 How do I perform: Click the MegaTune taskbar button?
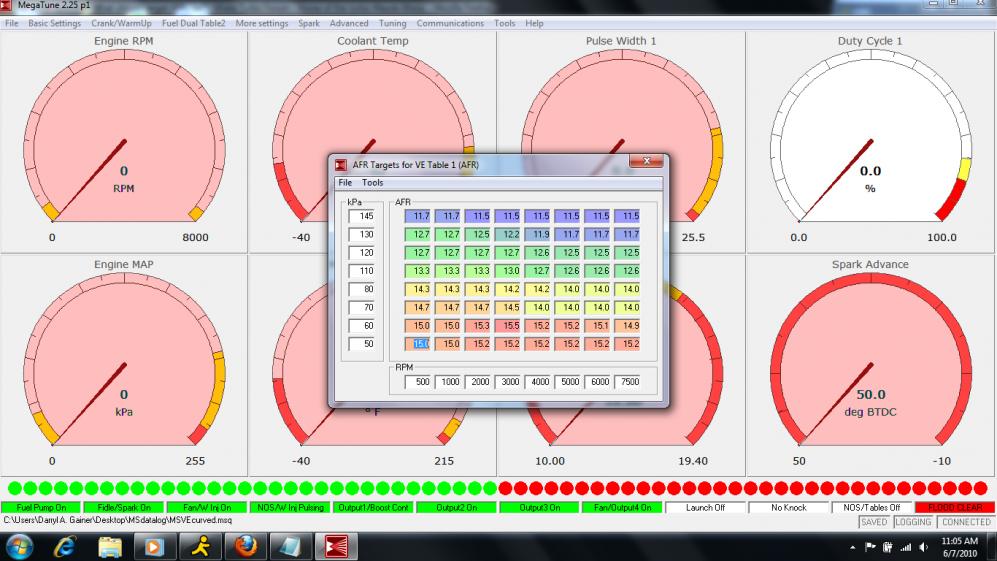336,547
